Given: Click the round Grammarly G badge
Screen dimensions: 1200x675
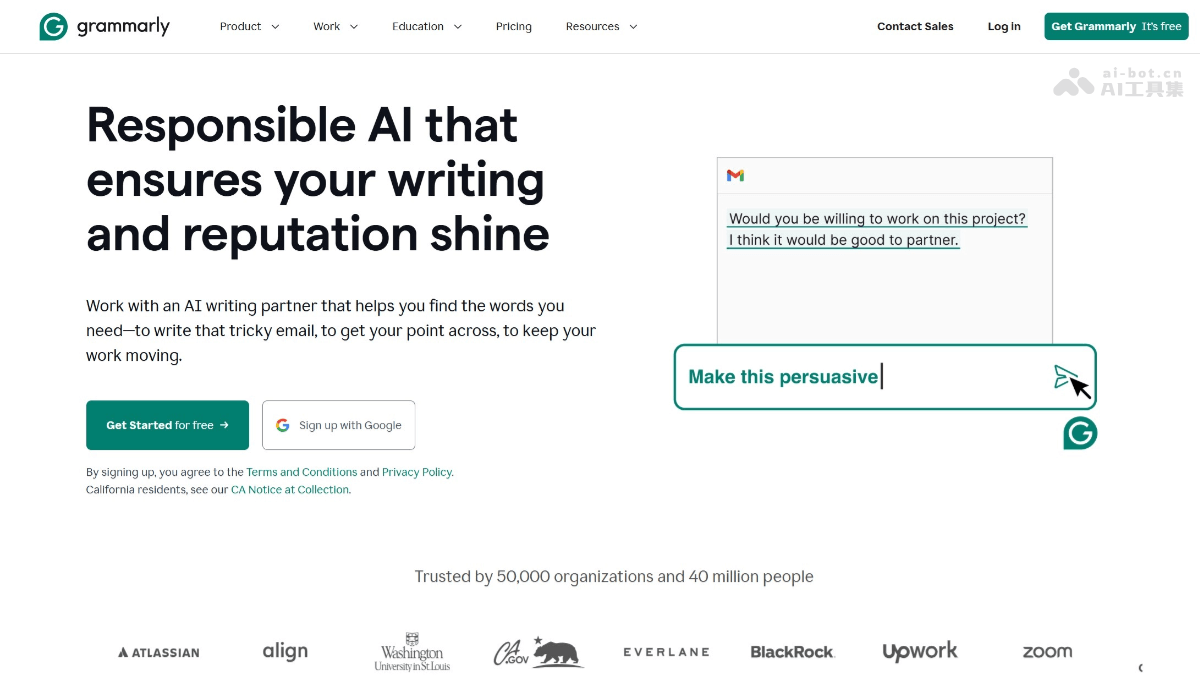Looking at the screenshot, I should [x=1080, y=433].
